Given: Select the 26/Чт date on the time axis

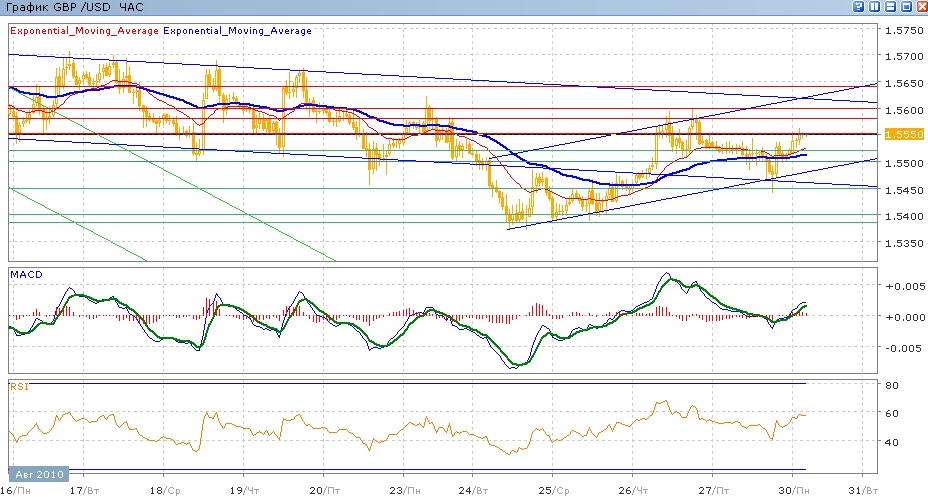Looking at the screenshot, I should coord(633,491).
